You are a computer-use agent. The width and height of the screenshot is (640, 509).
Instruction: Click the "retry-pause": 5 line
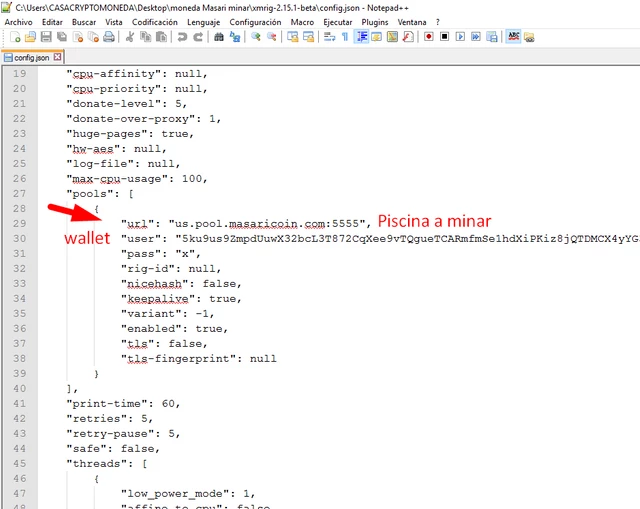[123, 433]
